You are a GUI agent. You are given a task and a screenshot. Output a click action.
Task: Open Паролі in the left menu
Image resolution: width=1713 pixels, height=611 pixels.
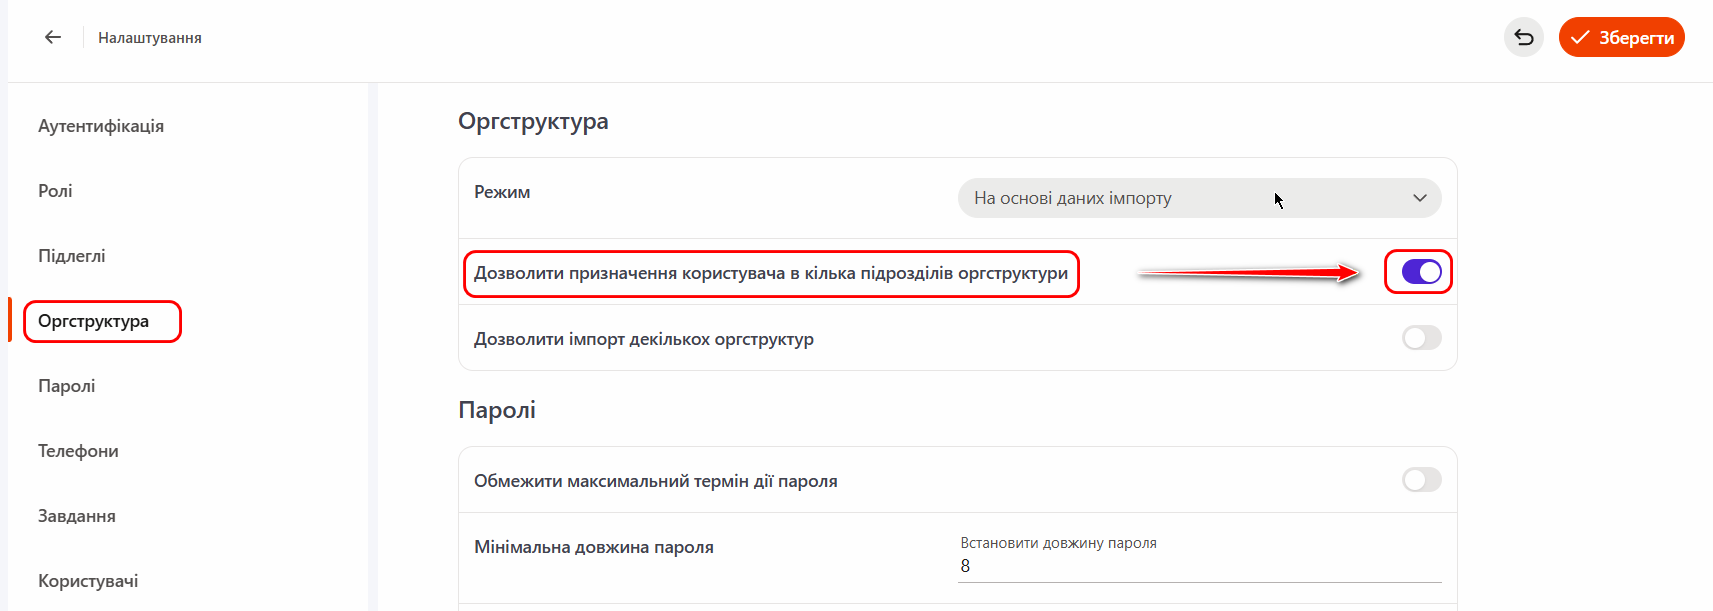coord(67,386)
